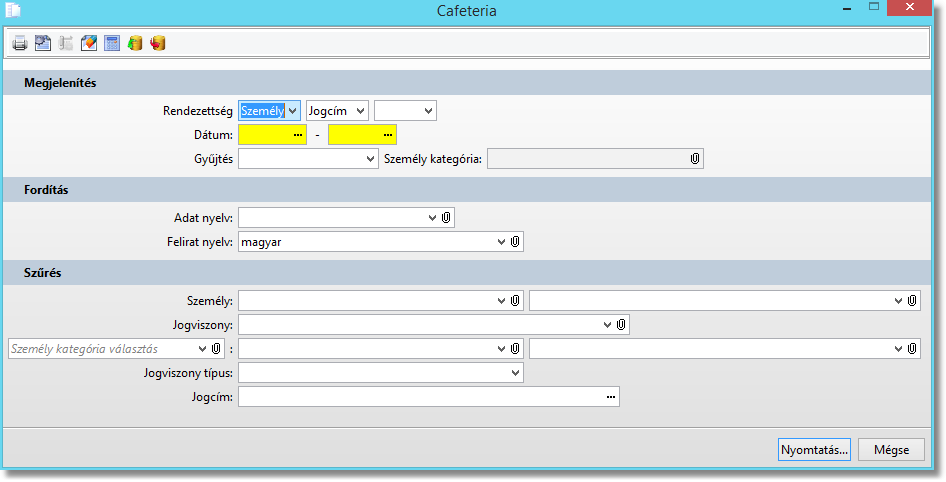
Task: Maximize the Cafeteria window
Action: click(x=874, y=7)
